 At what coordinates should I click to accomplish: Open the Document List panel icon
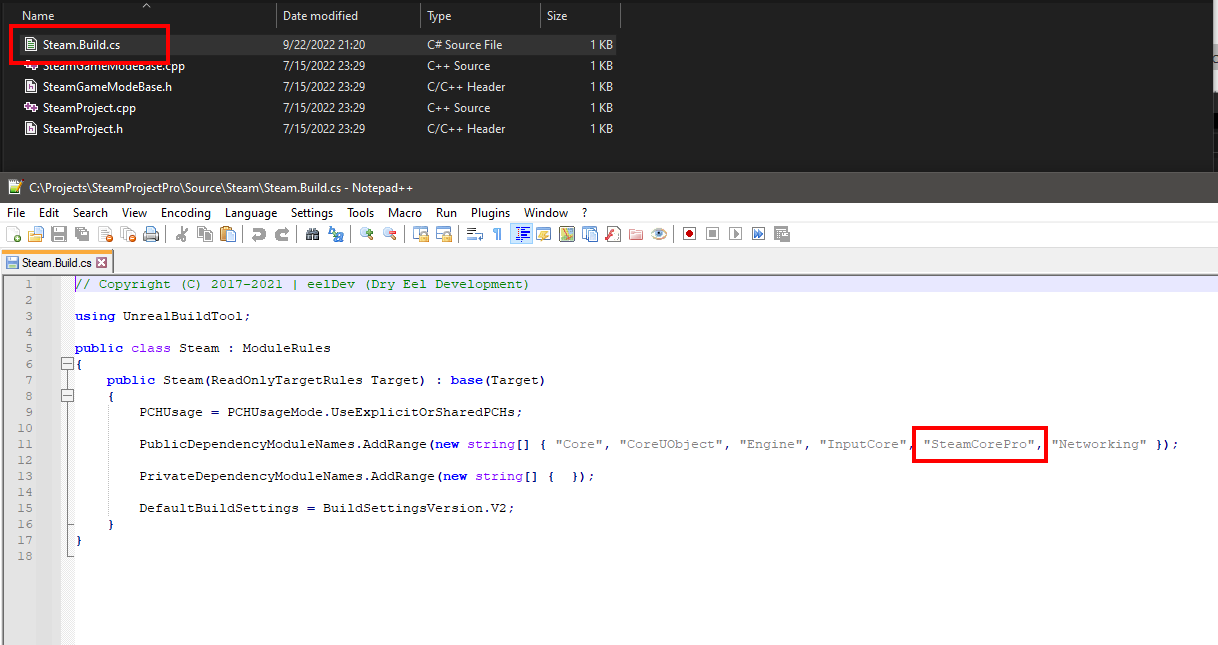pyautogui.click(x=590, y=234)
